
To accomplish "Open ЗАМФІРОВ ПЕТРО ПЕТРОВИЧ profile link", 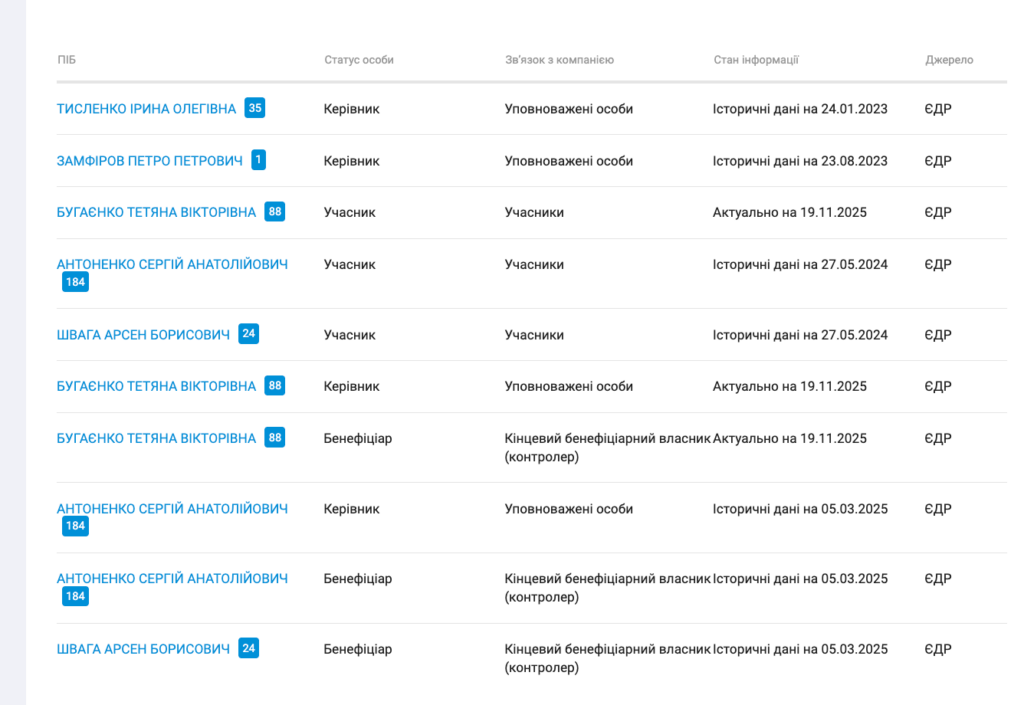I will click(149, 161).
